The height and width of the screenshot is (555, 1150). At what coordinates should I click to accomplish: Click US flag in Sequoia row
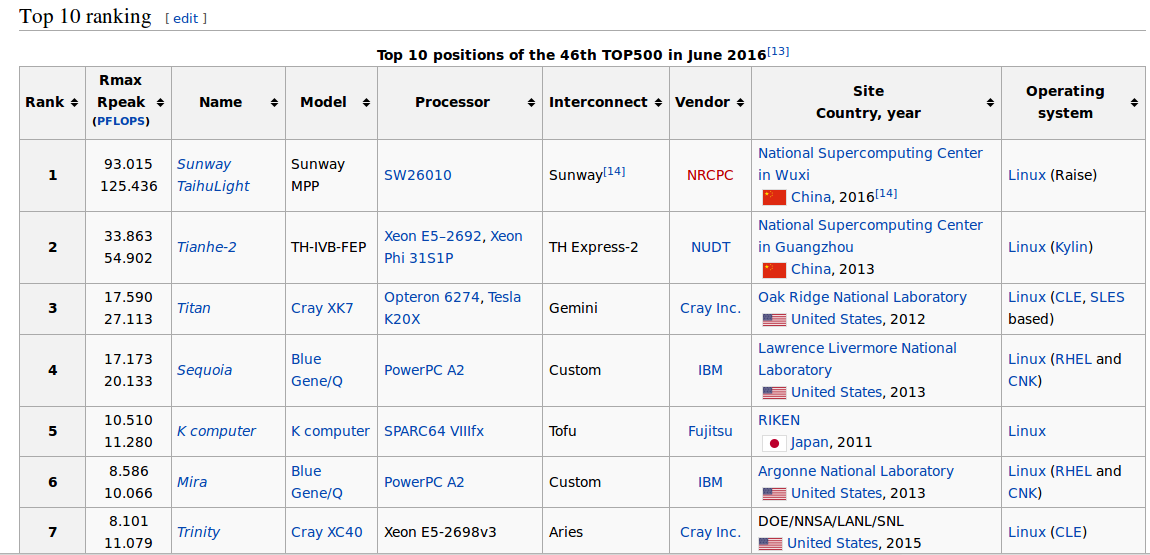point(774,392)
